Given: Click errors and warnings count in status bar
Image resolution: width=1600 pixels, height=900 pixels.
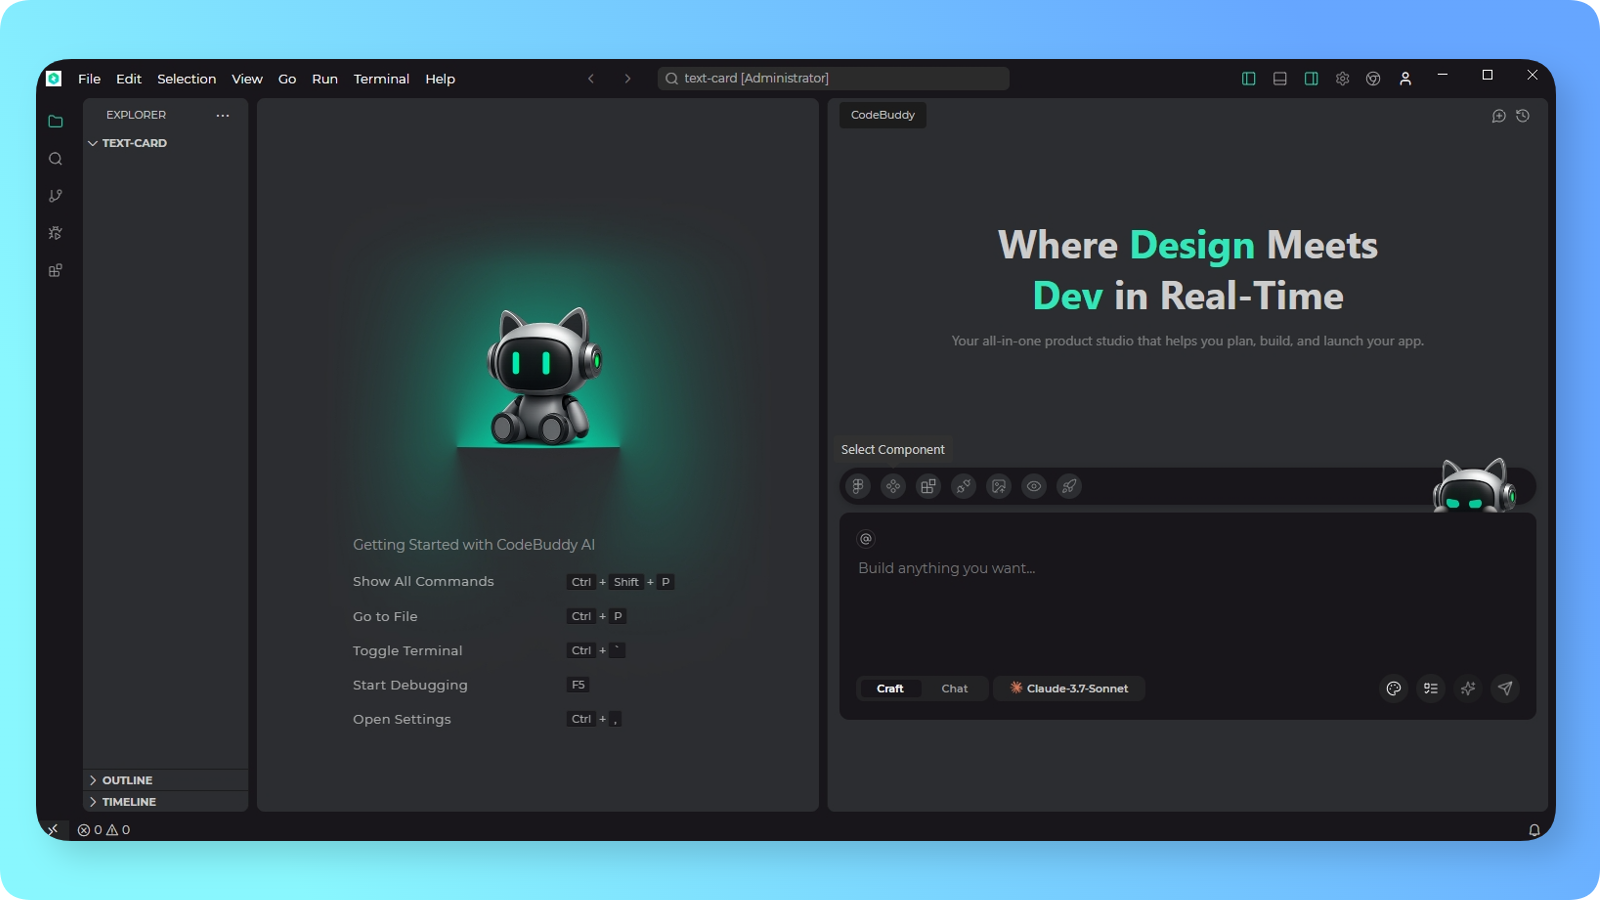Looking at the screenshot, I should tap(104, 830).
